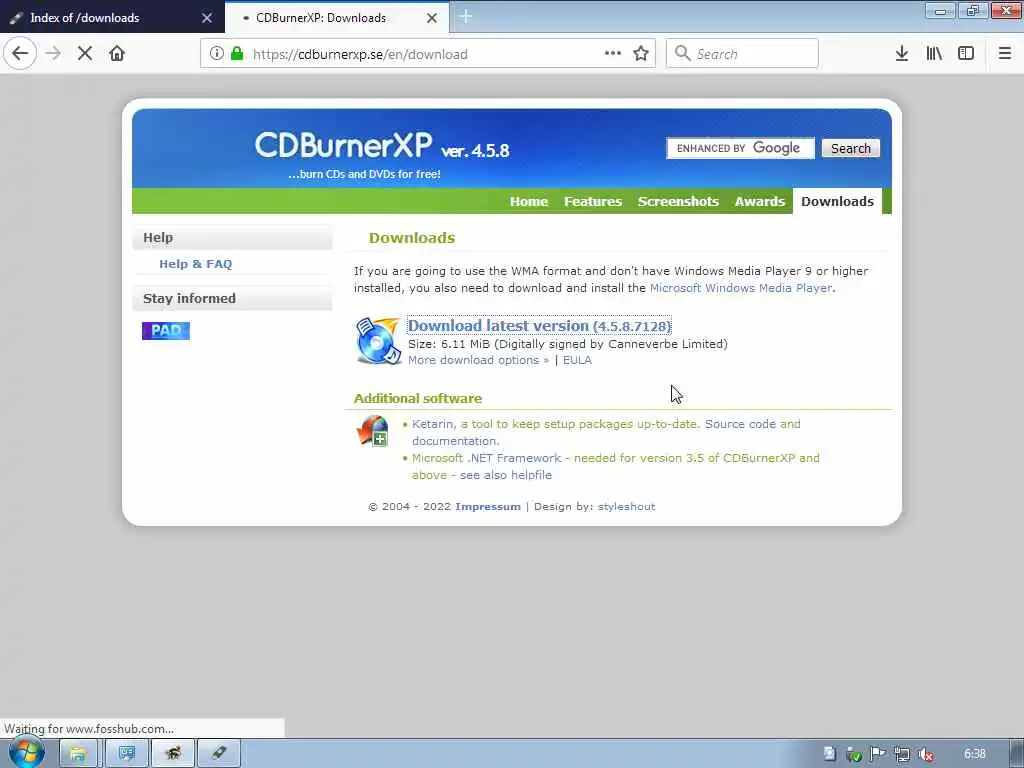Go back with the browser back arrow
The width and height of the screenshot is (1024, 768).
20,54
